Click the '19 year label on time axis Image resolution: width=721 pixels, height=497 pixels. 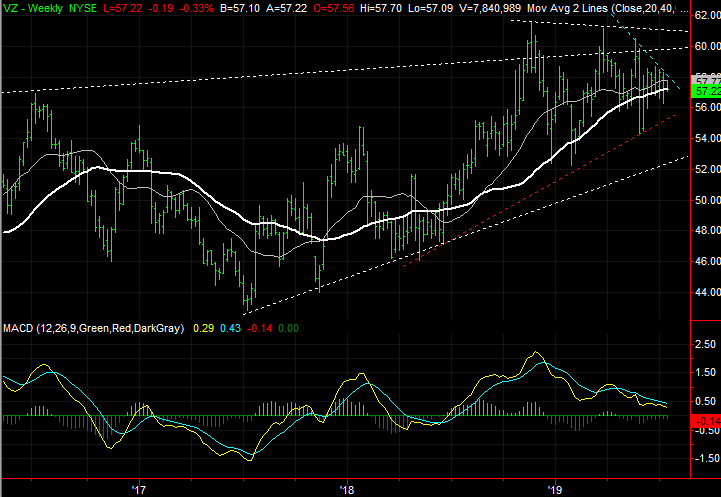[x=555, y=489]
